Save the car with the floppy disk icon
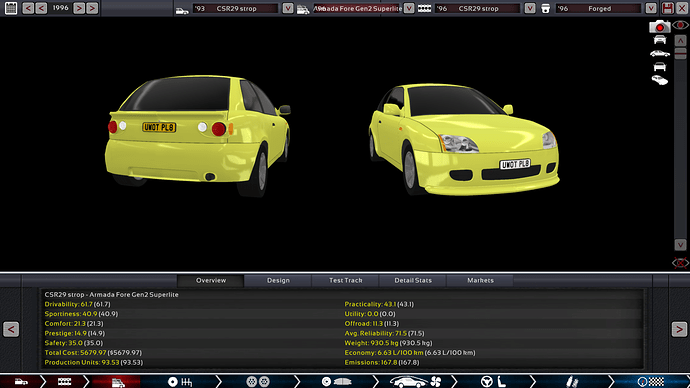Image resolution: width=690 pixels, height=388 pixels. click(x=668, y=8)
